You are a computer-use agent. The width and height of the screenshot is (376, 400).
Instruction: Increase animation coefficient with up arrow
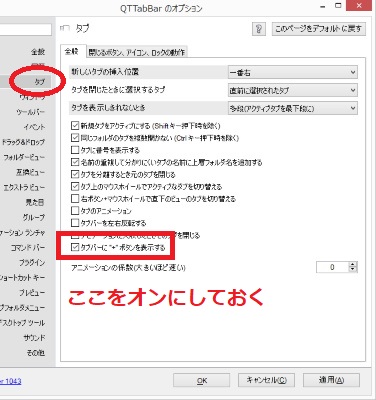click(353, 264)
